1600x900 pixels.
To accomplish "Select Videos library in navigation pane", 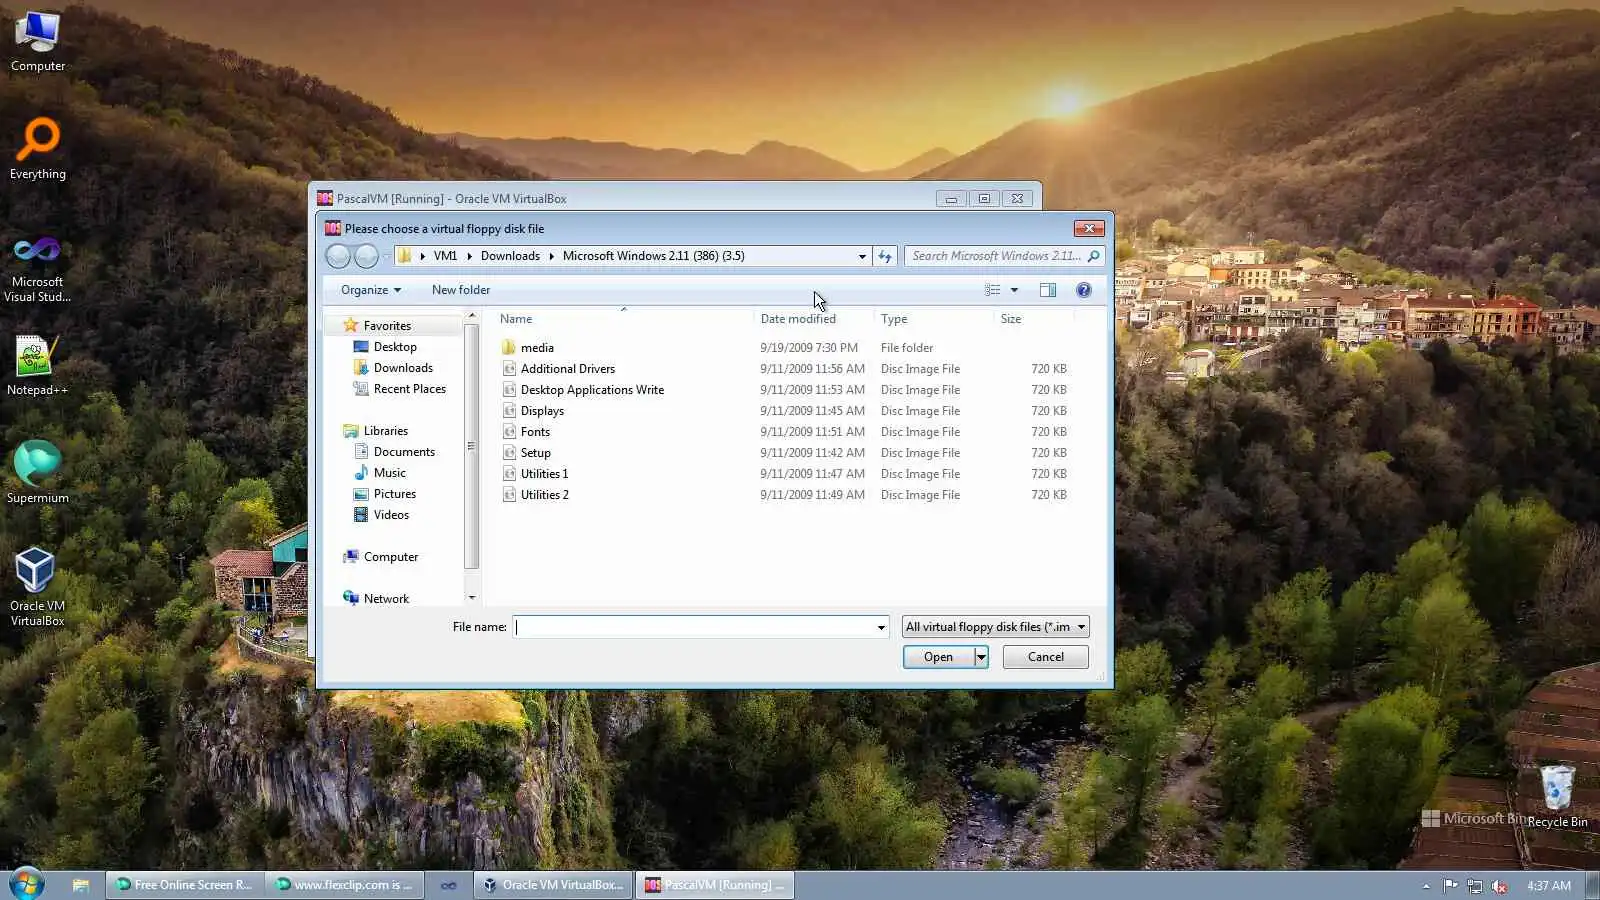I will (x=391, y=515).
